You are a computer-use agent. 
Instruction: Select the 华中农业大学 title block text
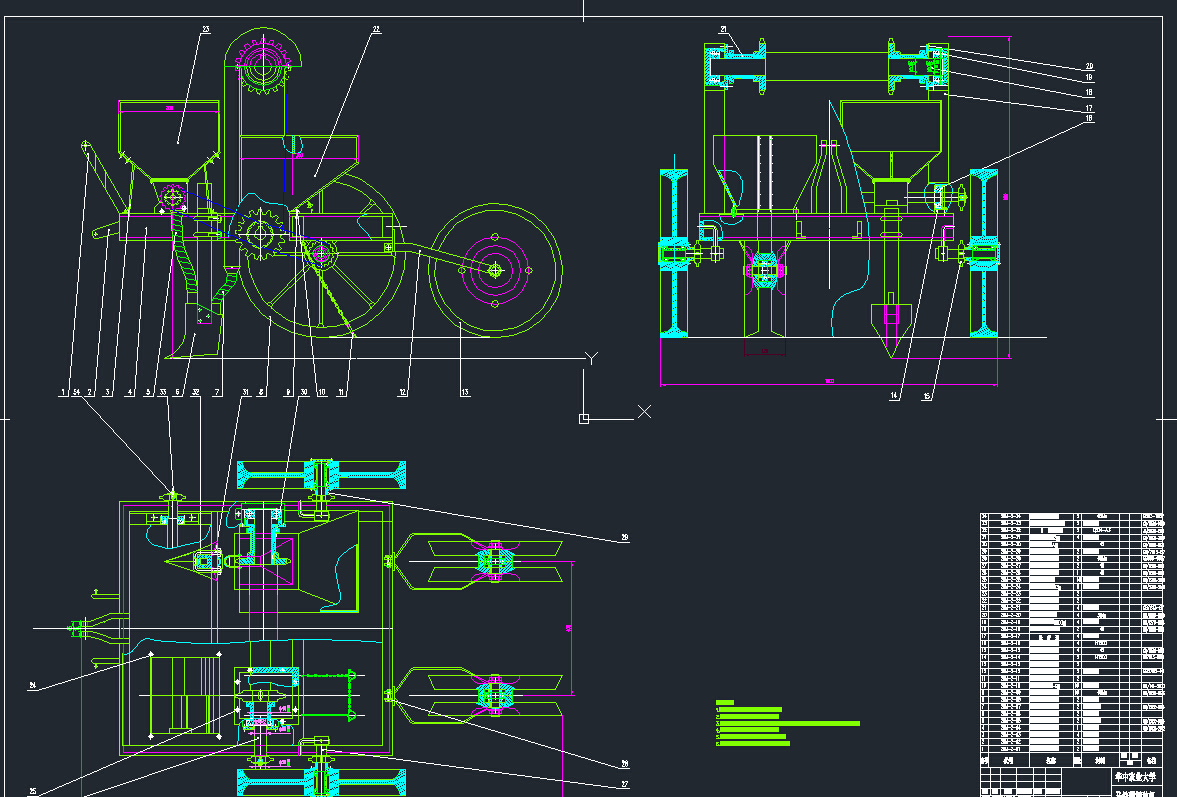pyautogui.click(x=1135, y=777)
